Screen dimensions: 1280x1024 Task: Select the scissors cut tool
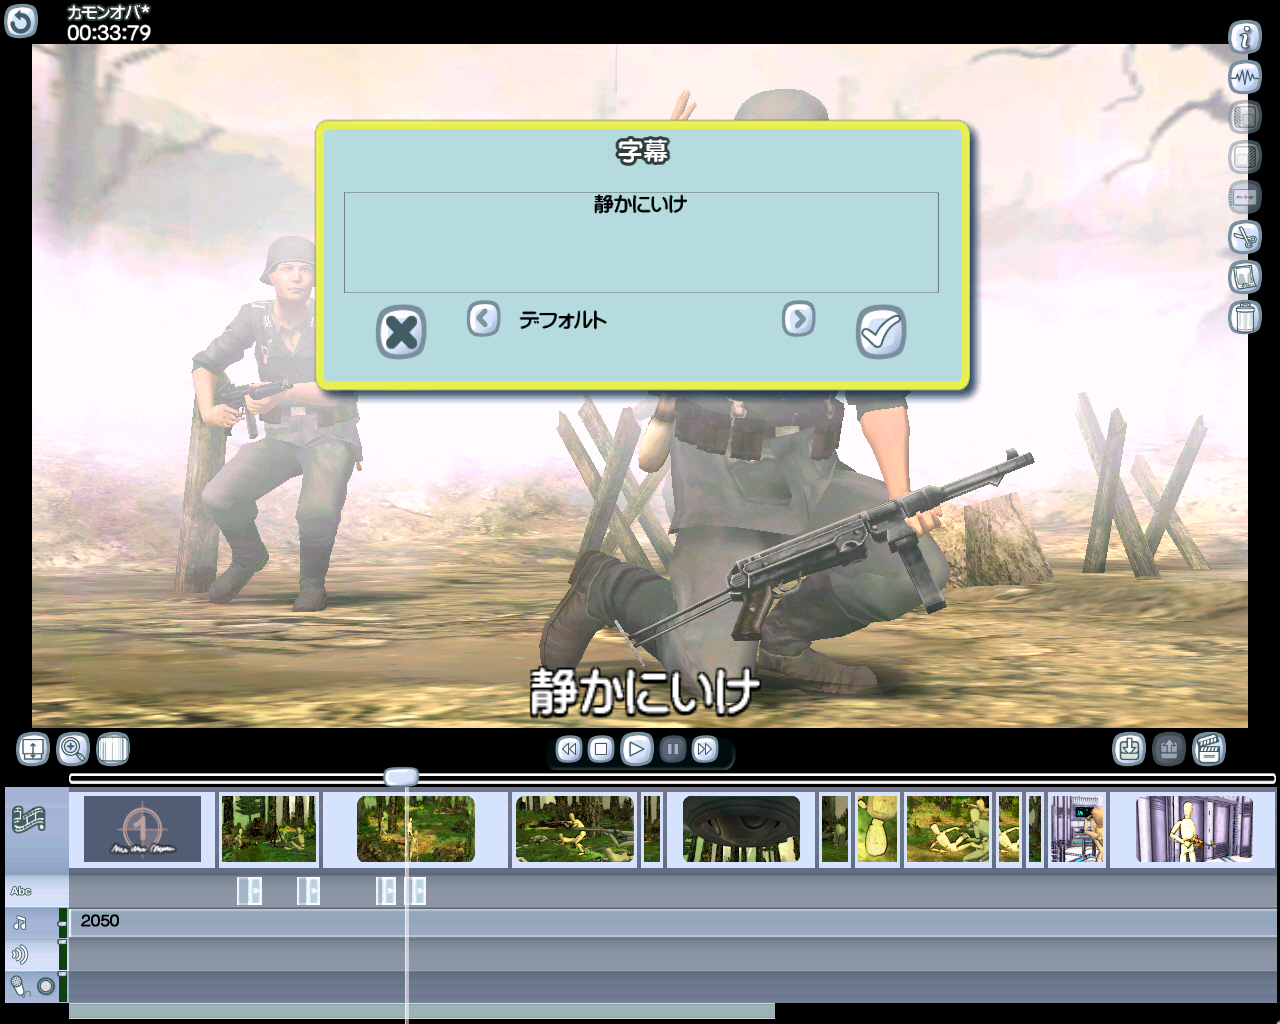[1244, 237]
